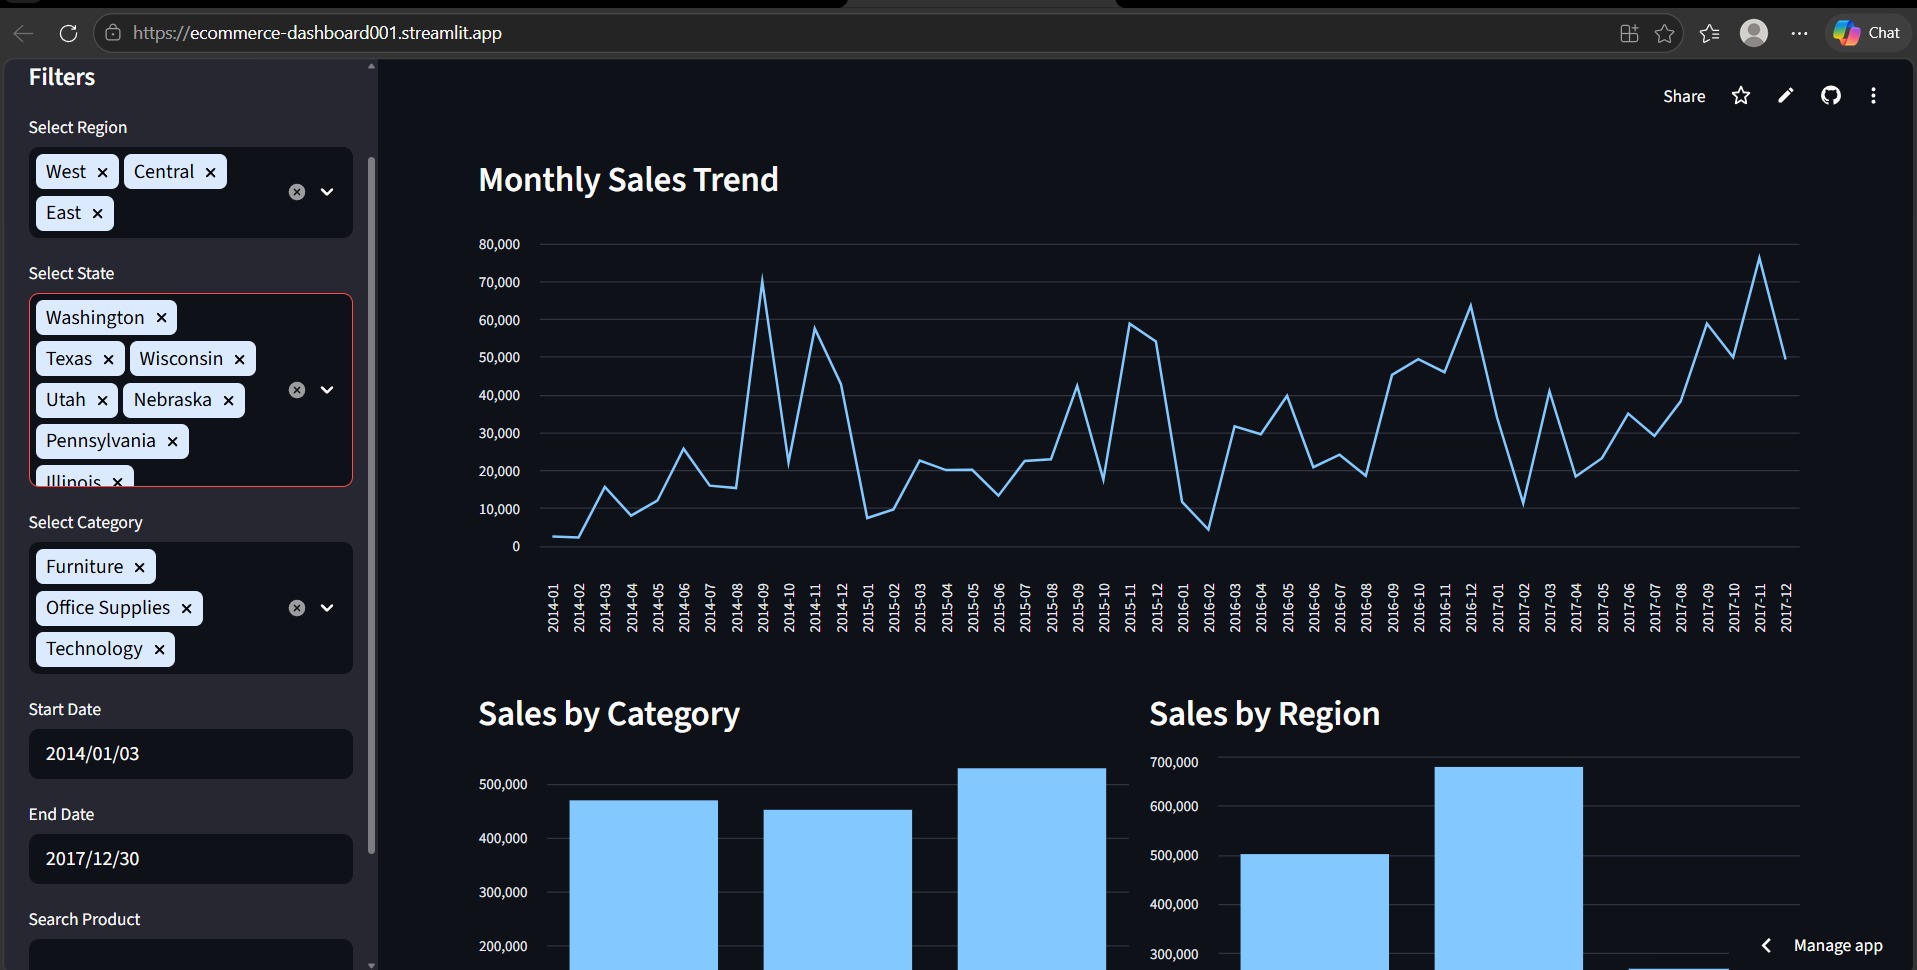Clear all selected categories
1917x970 pixels.
click(297, 608)
